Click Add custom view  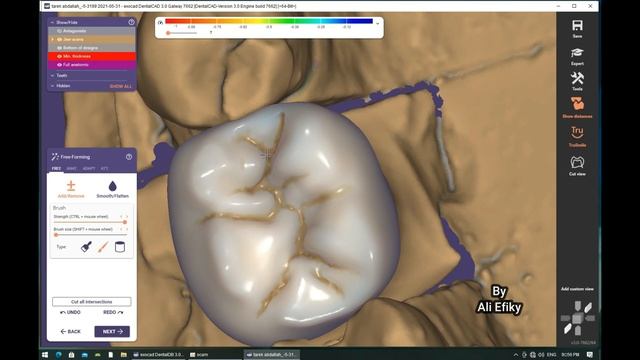(577, 289)
